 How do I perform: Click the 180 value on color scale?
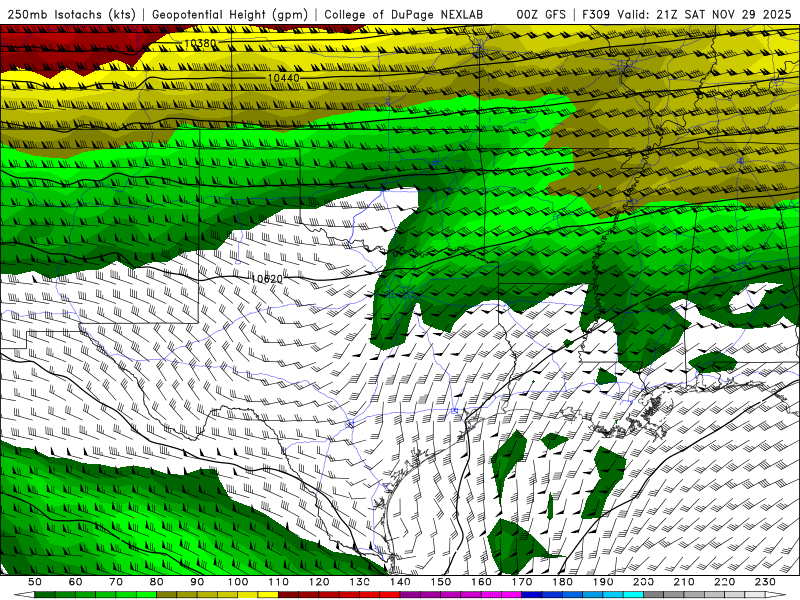(562, 582)
